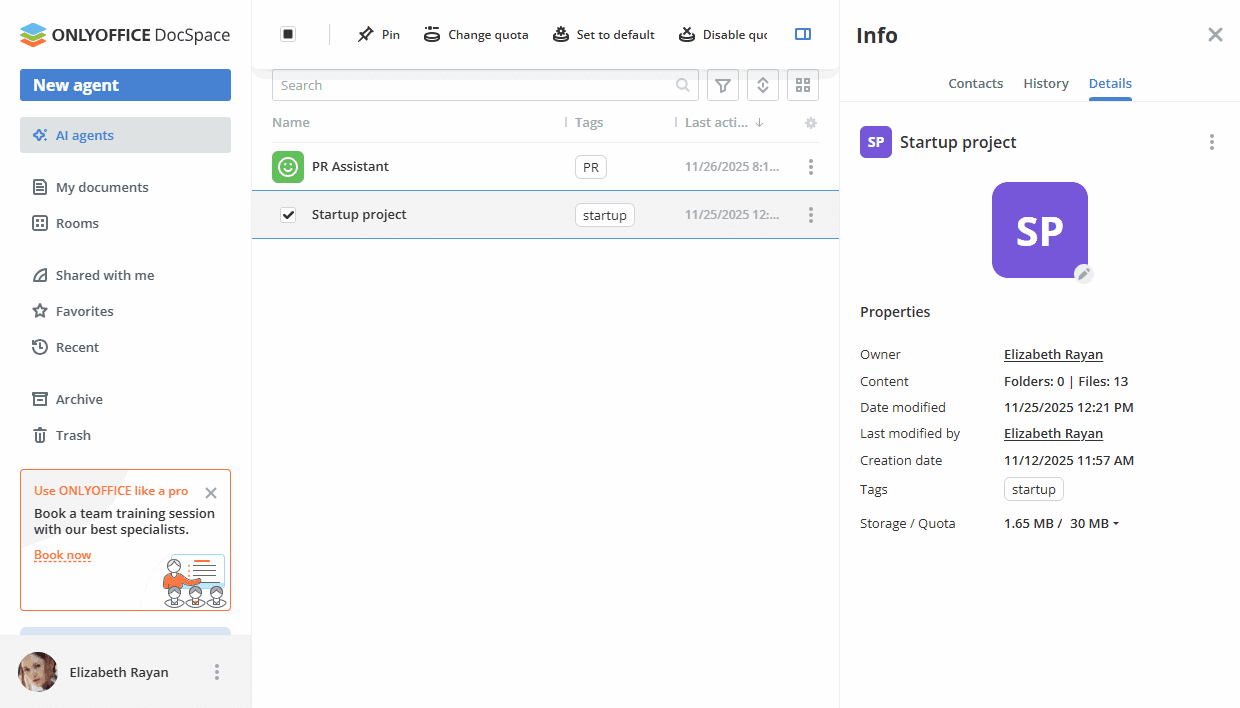This screenshot has width=1240, height=708.
Task: Click the New agent button
Action: tap(125, 85)
